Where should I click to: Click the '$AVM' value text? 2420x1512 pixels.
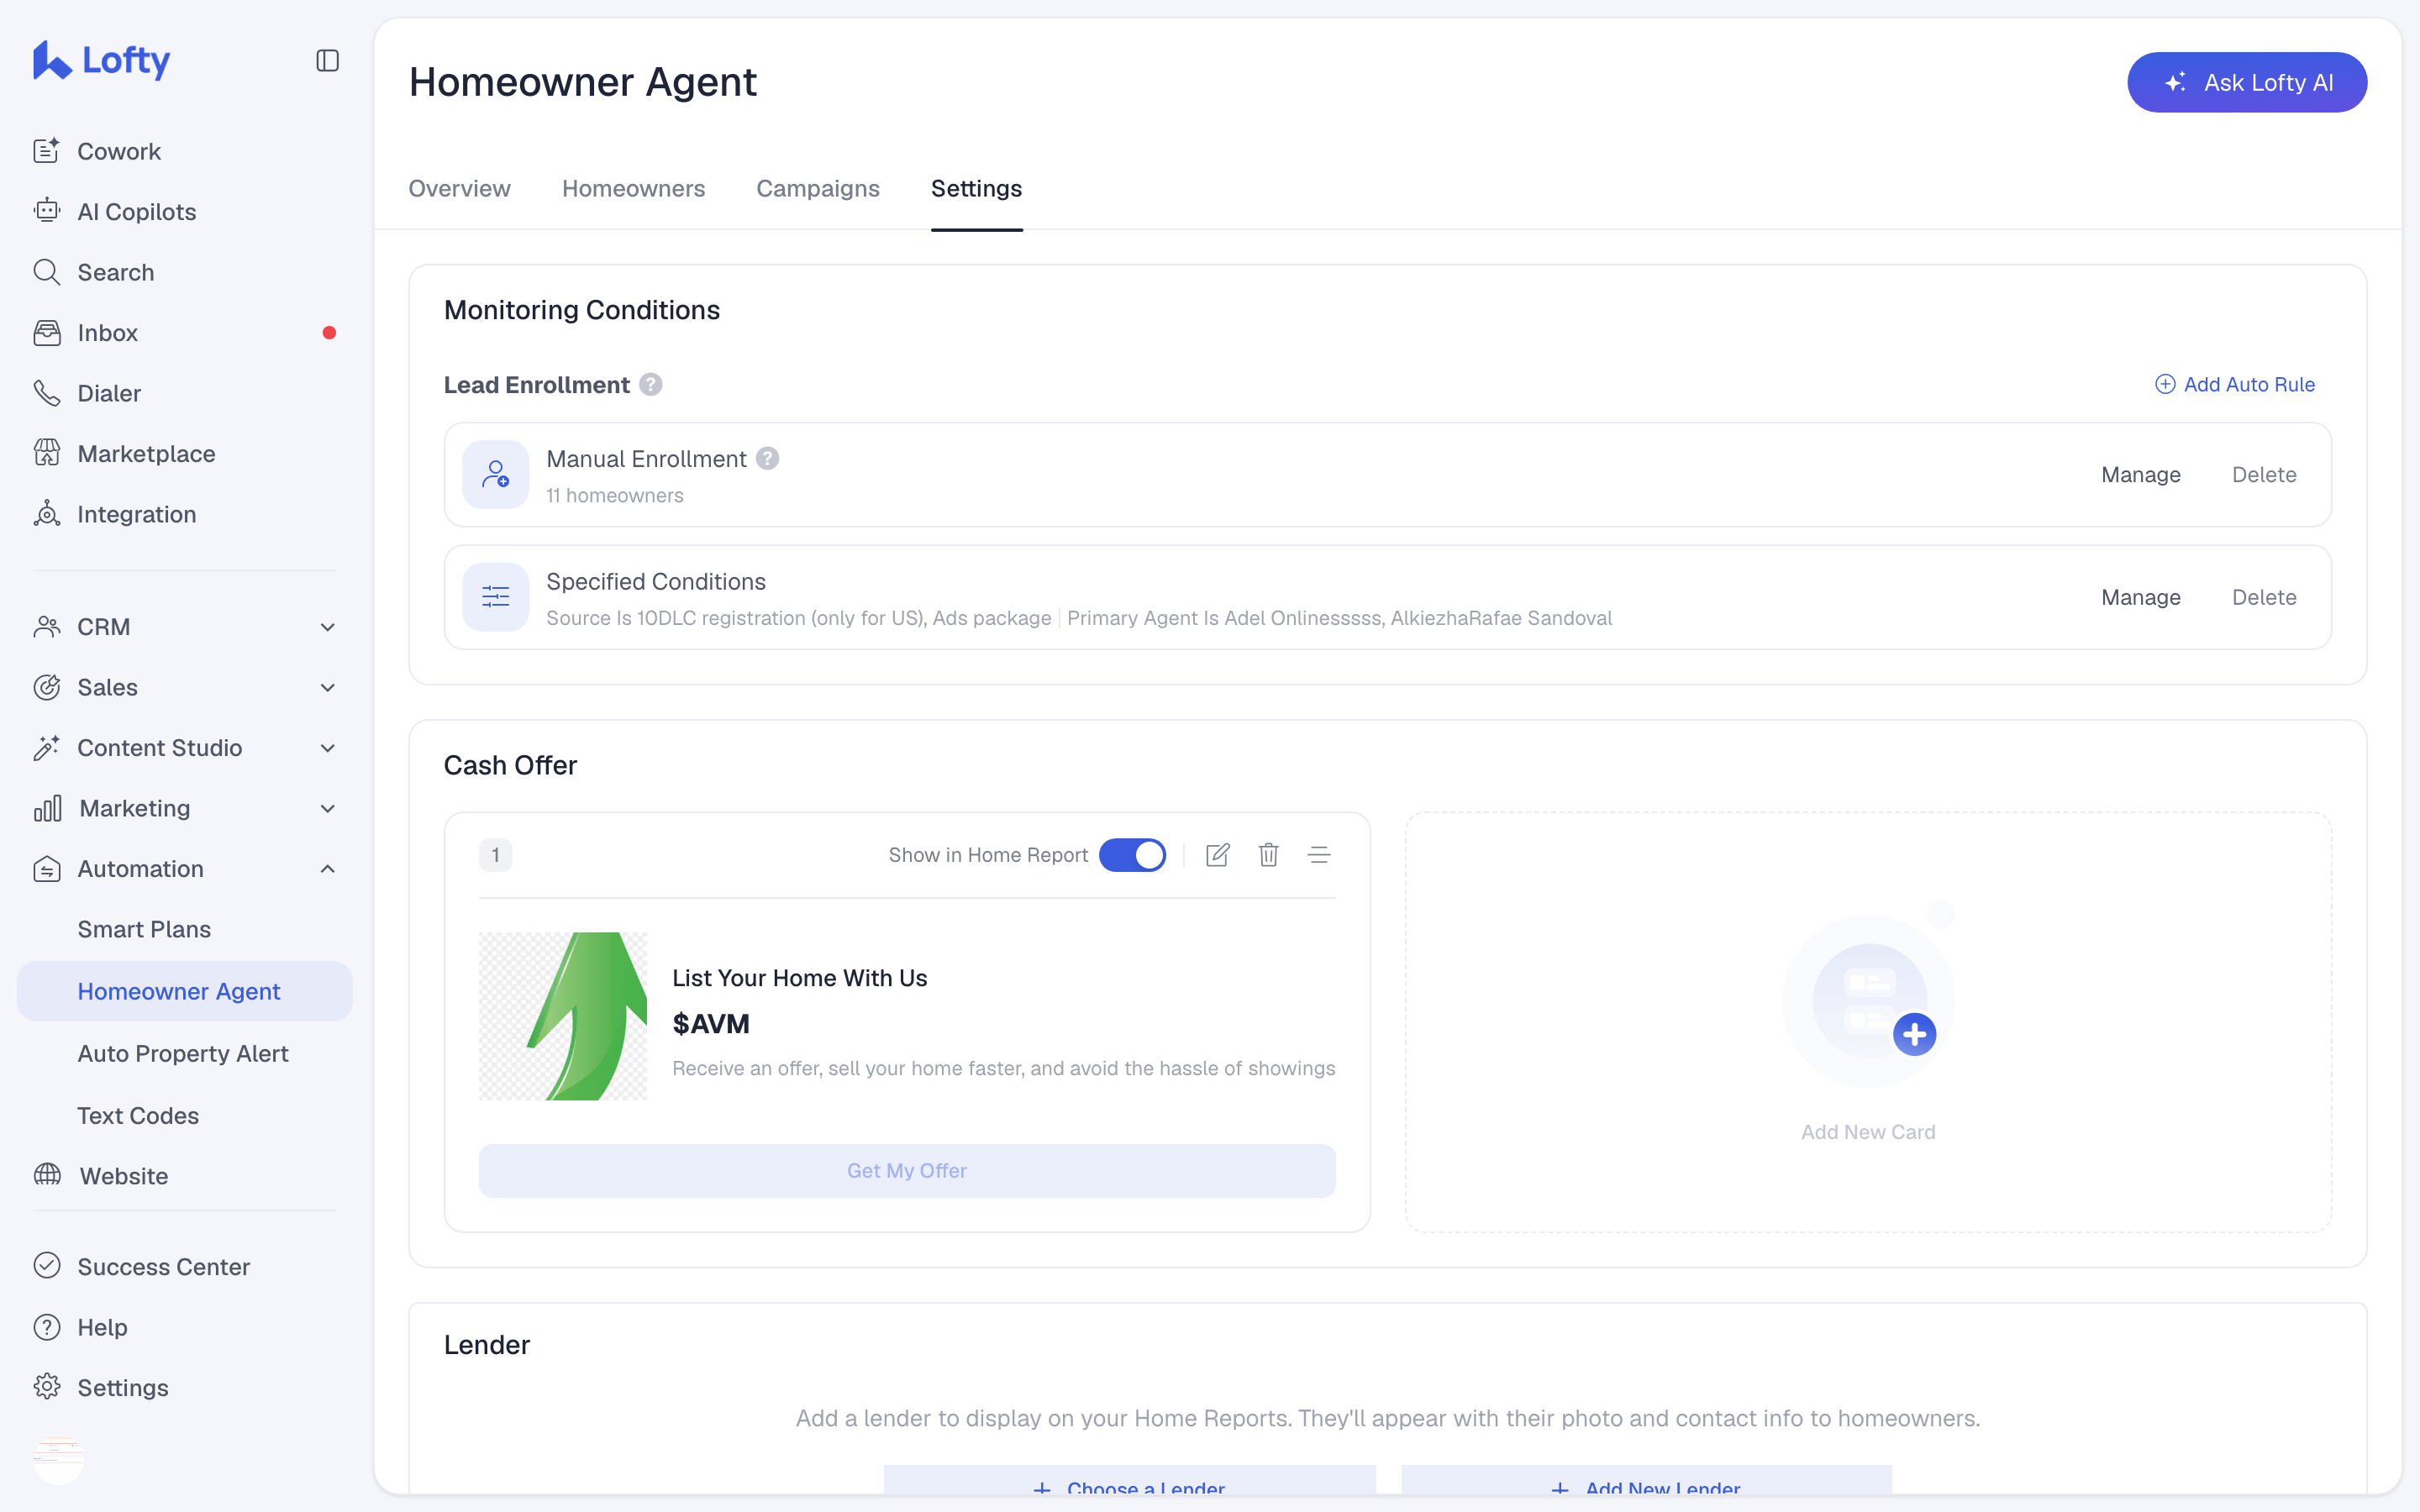point(711,1023)
